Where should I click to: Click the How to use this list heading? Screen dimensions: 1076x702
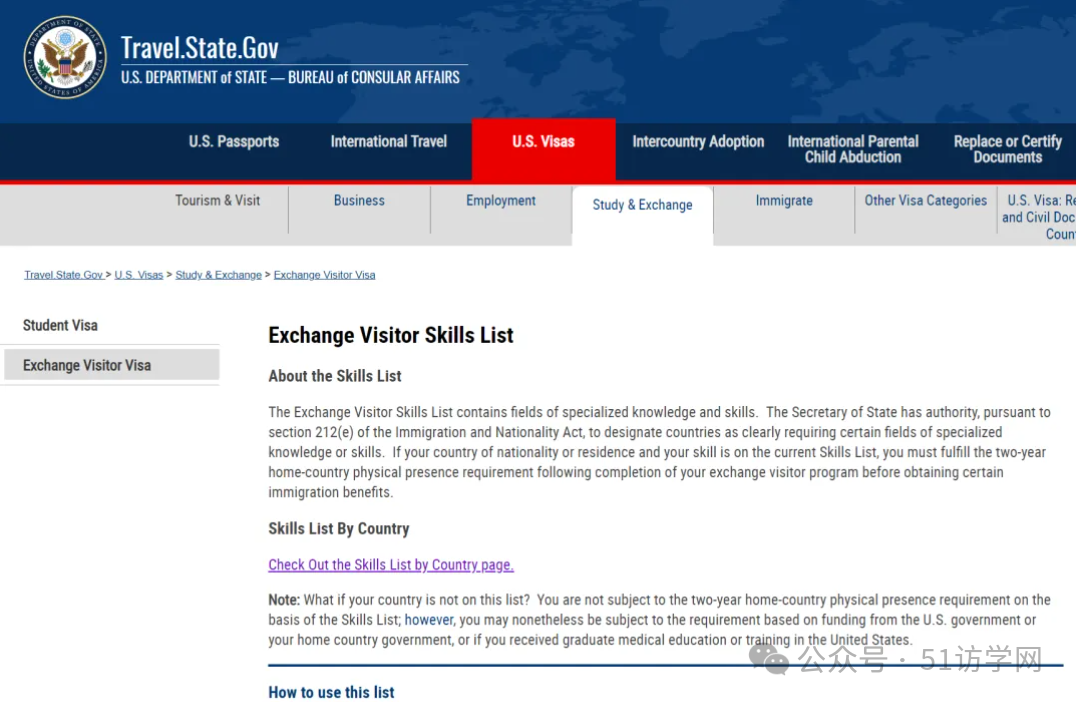coord(331,692)
